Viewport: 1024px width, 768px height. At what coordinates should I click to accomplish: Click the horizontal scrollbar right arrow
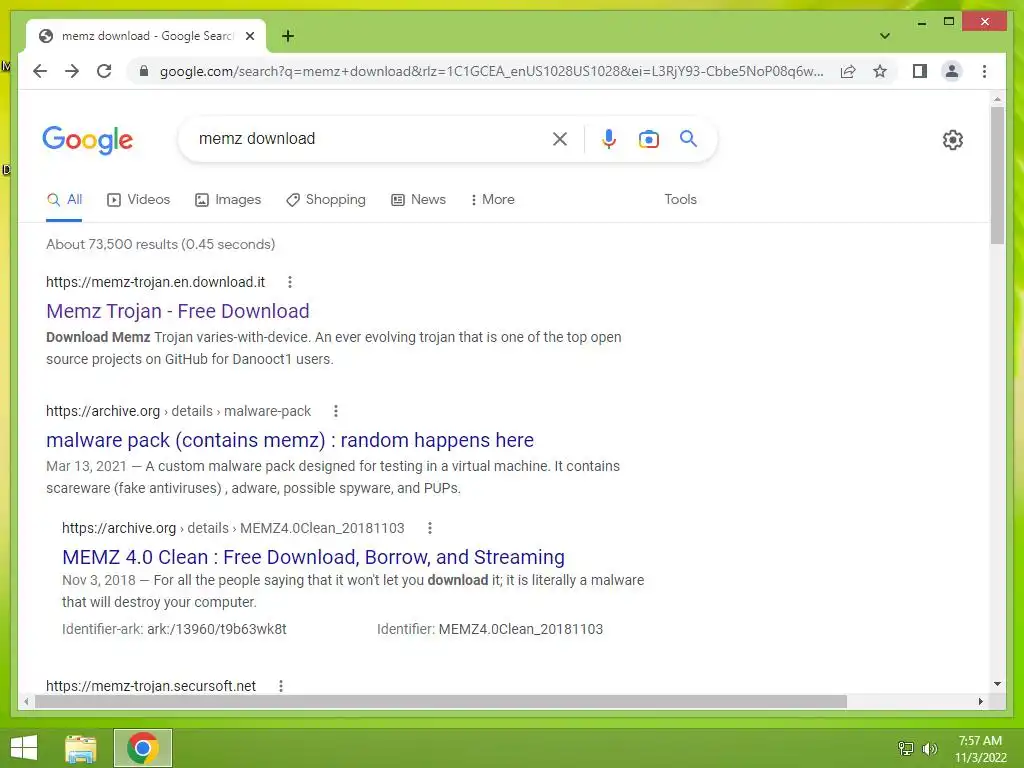(x=980, y=701)
